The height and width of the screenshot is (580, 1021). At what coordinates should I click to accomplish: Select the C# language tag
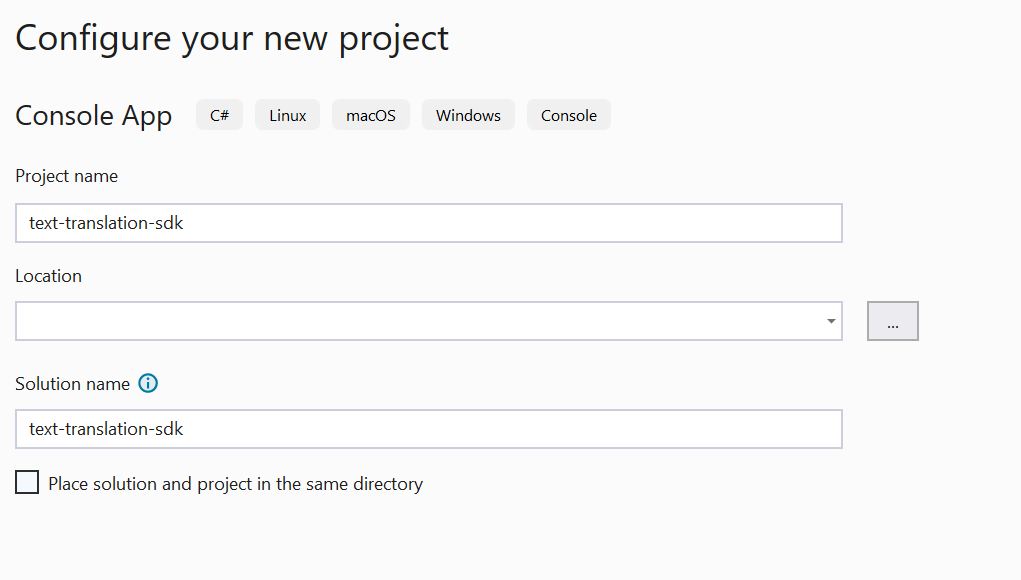[218, 114]
